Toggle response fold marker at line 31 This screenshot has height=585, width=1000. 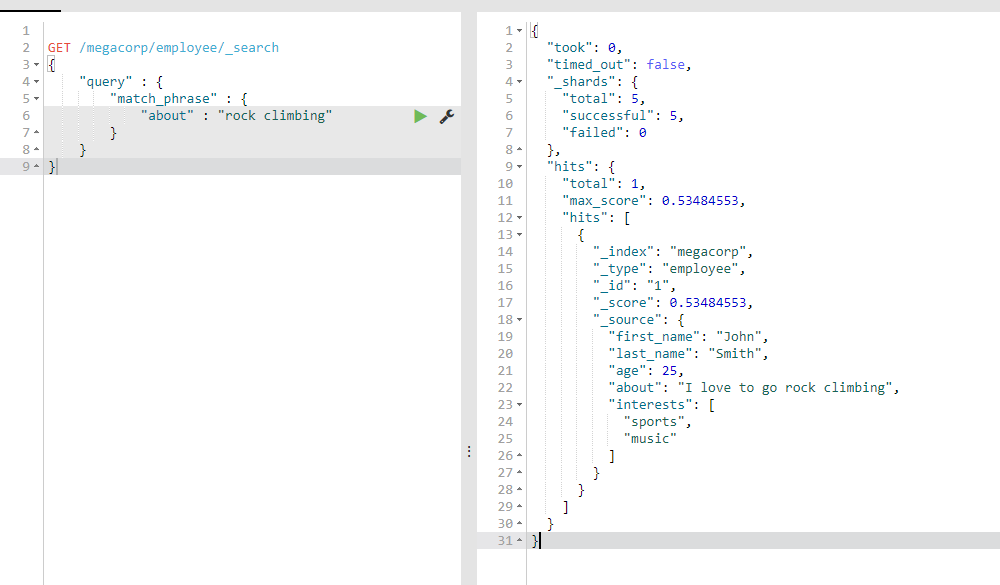(x=519, y=540)
